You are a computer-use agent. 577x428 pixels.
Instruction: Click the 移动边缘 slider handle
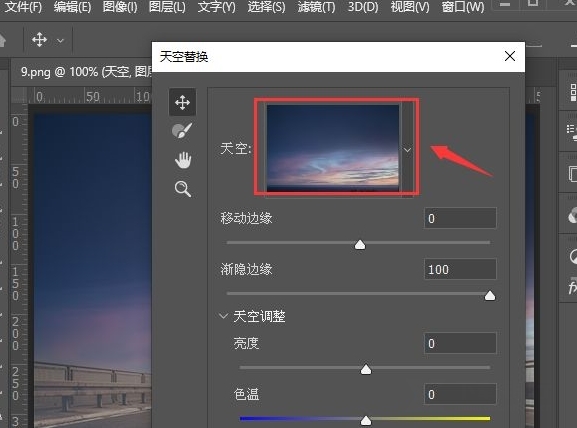(x=360, y=245)
